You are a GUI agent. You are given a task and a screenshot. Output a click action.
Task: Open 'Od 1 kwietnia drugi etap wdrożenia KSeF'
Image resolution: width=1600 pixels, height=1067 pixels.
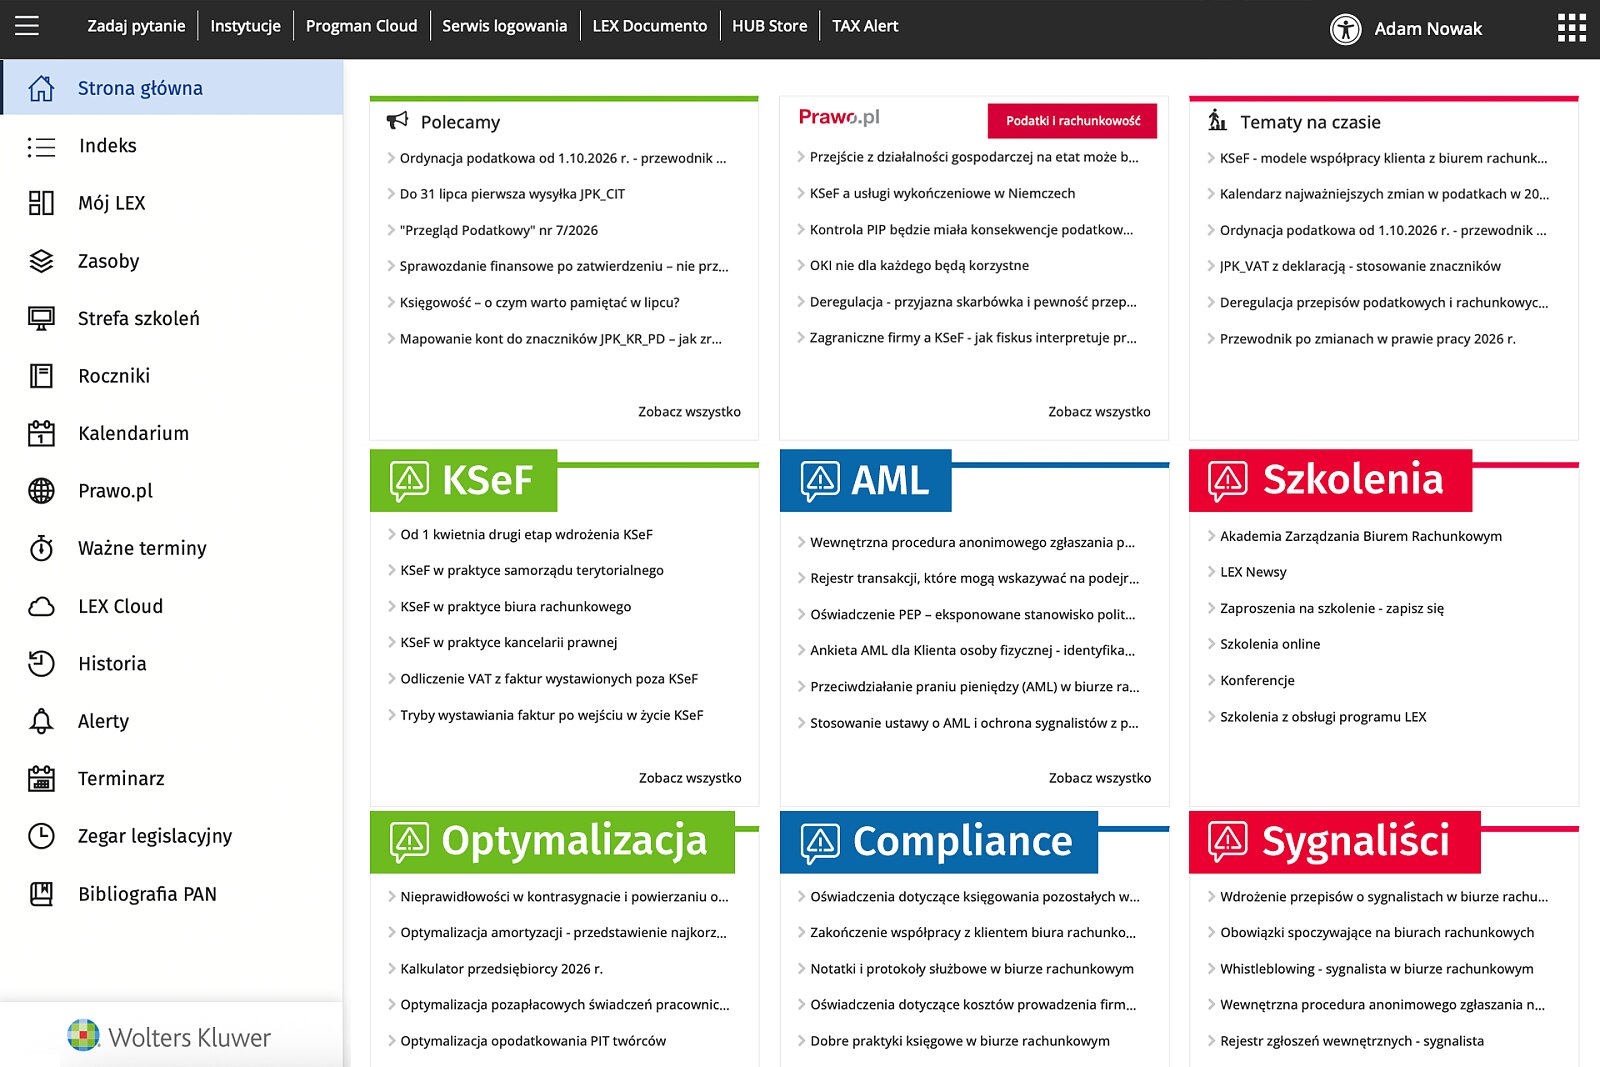click(x=526, y=534)
